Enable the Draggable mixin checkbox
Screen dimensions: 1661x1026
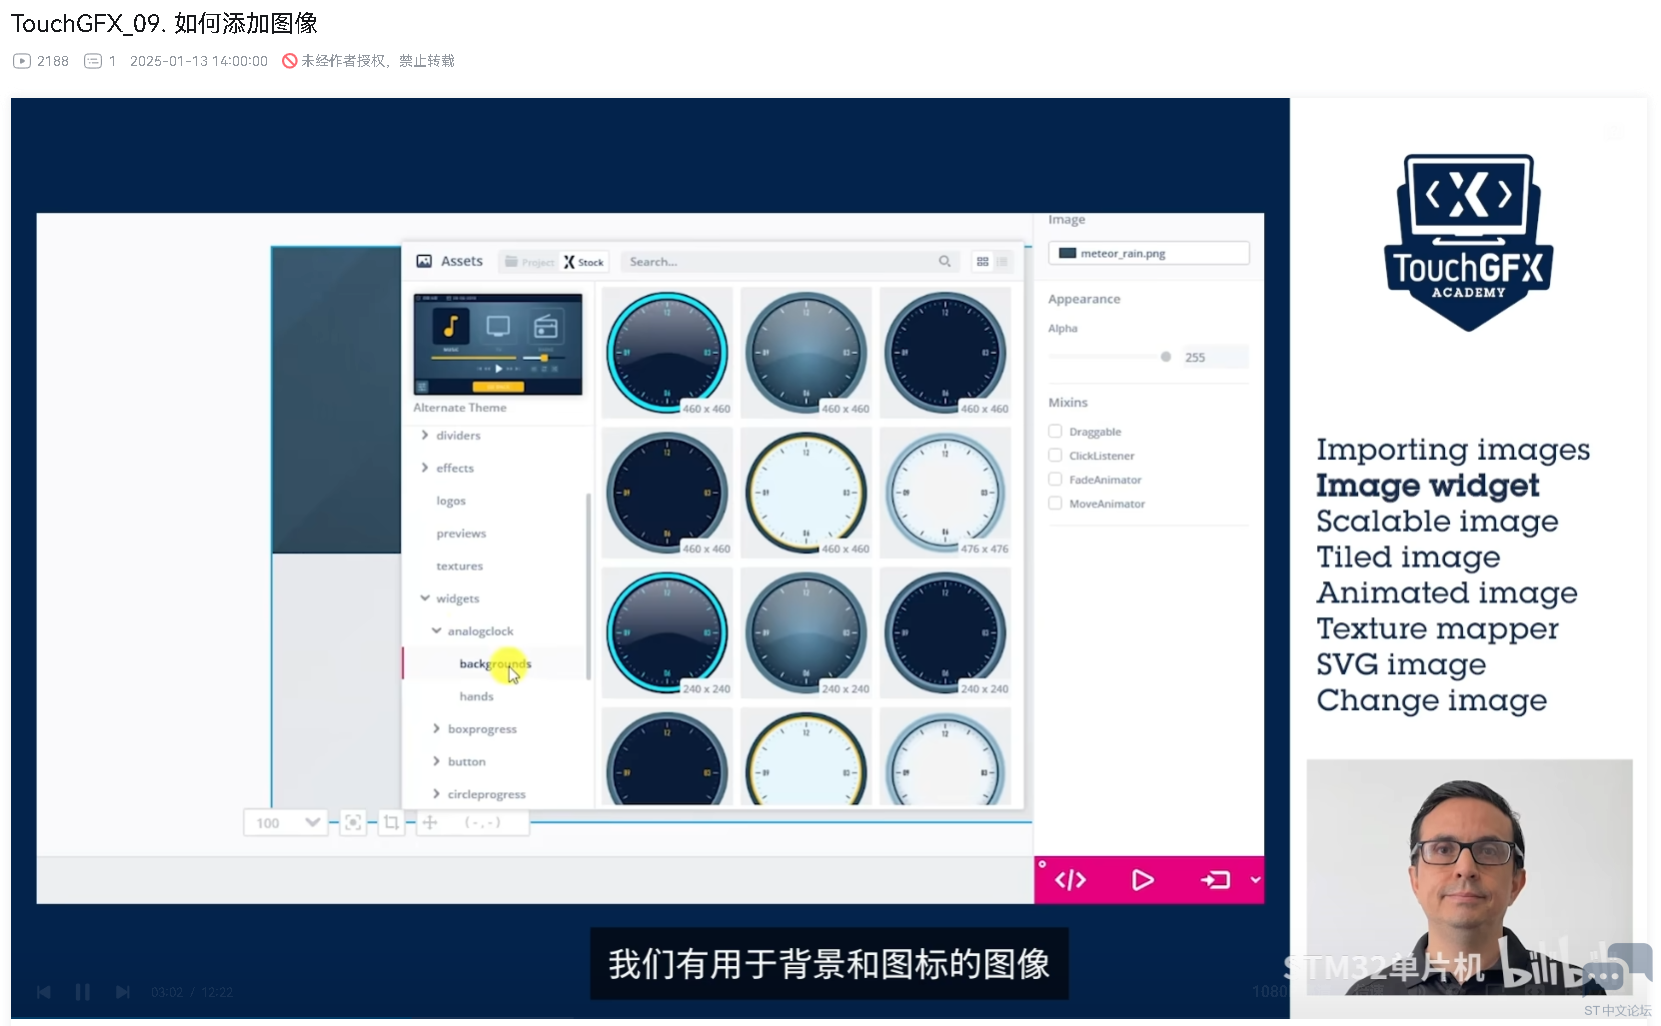(x=1055, y=432)
